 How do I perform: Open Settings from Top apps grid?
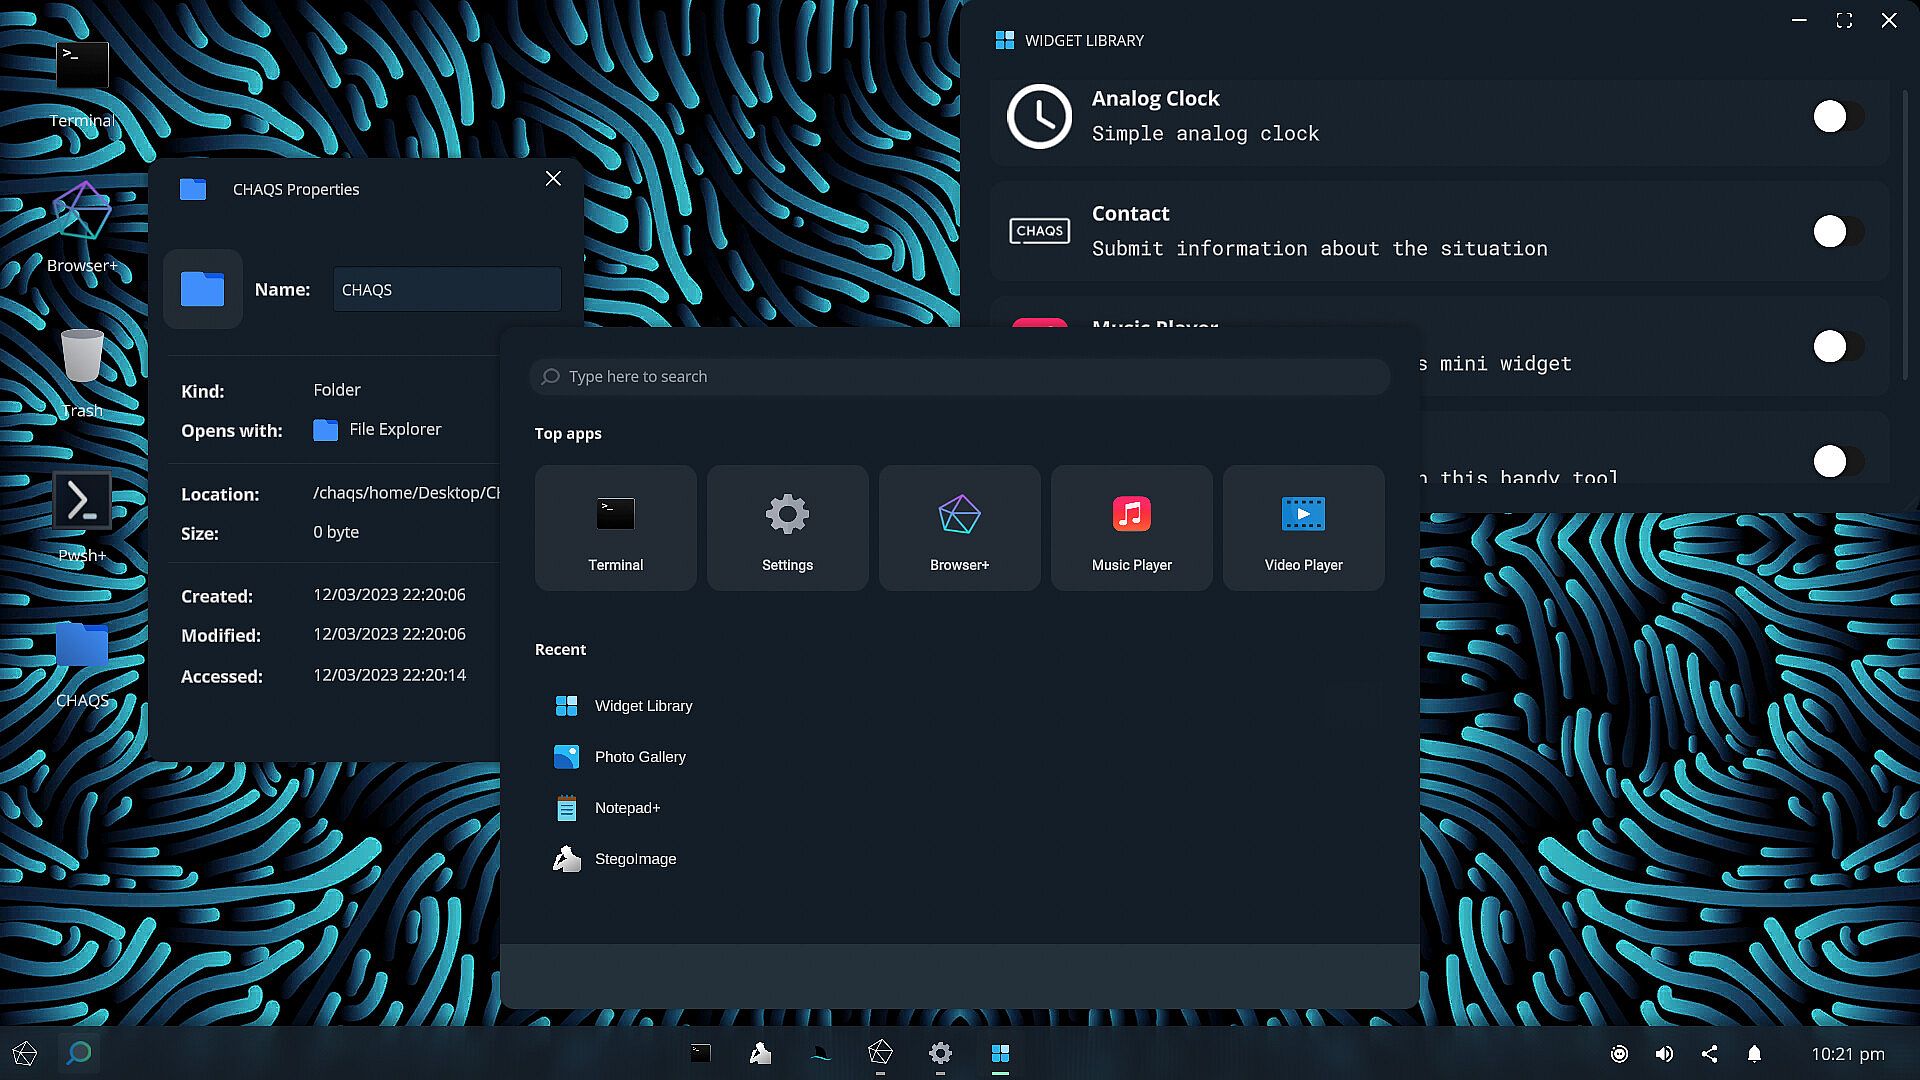(x=787, y=528)
